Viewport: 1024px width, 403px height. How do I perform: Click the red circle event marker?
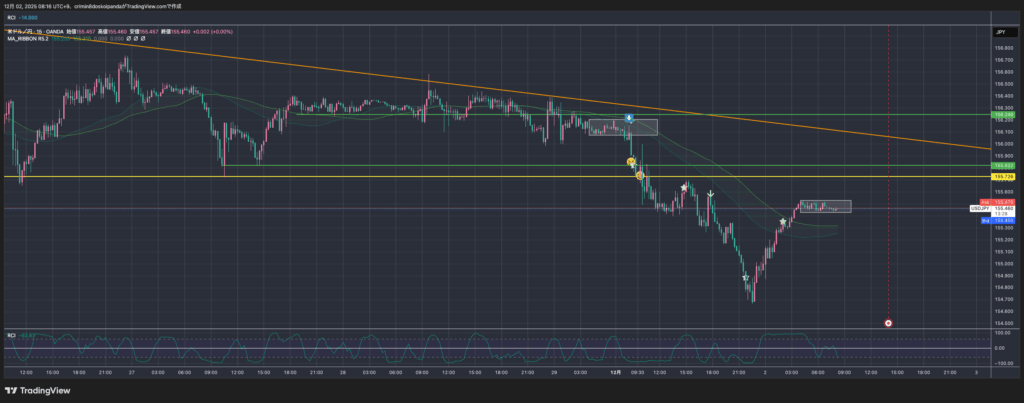889,323
